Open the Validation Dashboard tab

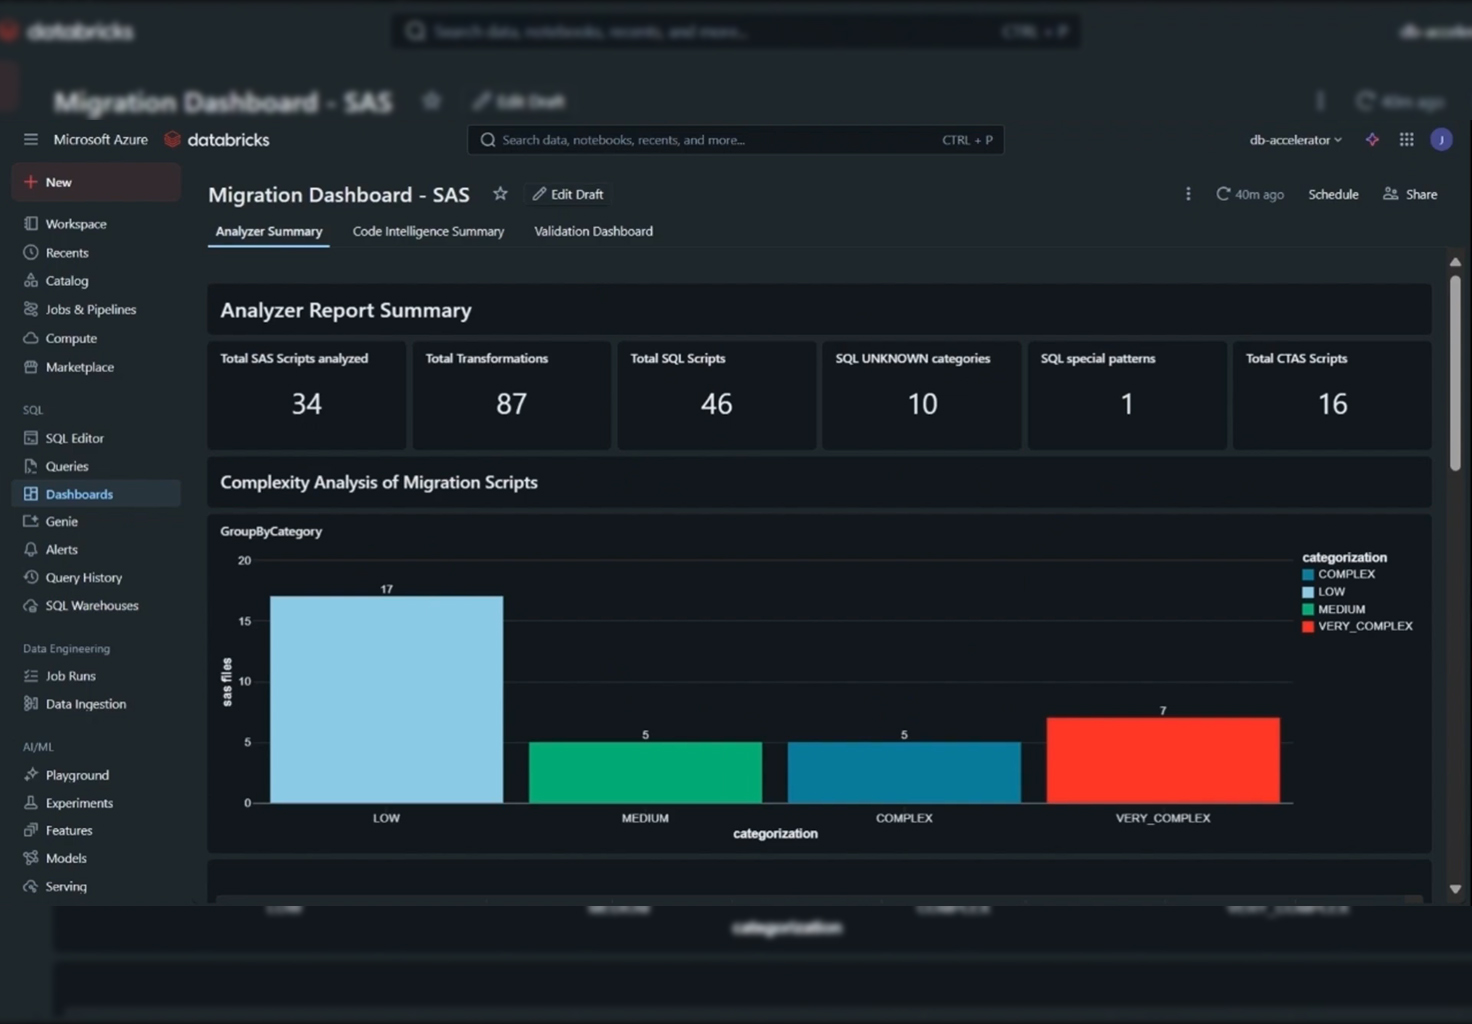[593, 231]
